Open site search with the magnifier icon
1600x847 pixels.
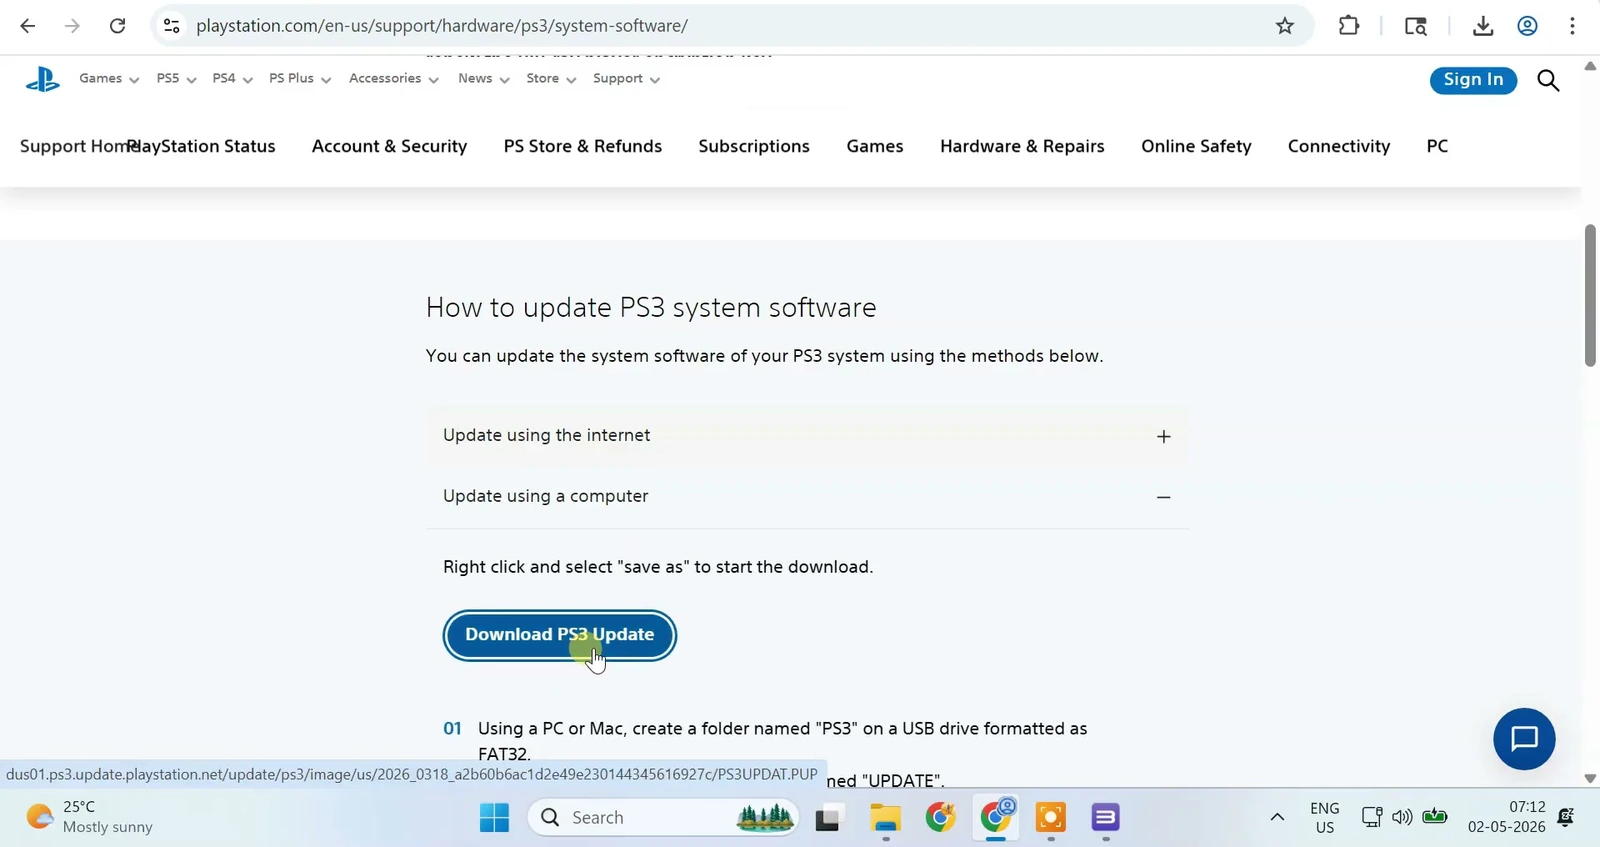pyautogui.click(x=1548, y=80)
